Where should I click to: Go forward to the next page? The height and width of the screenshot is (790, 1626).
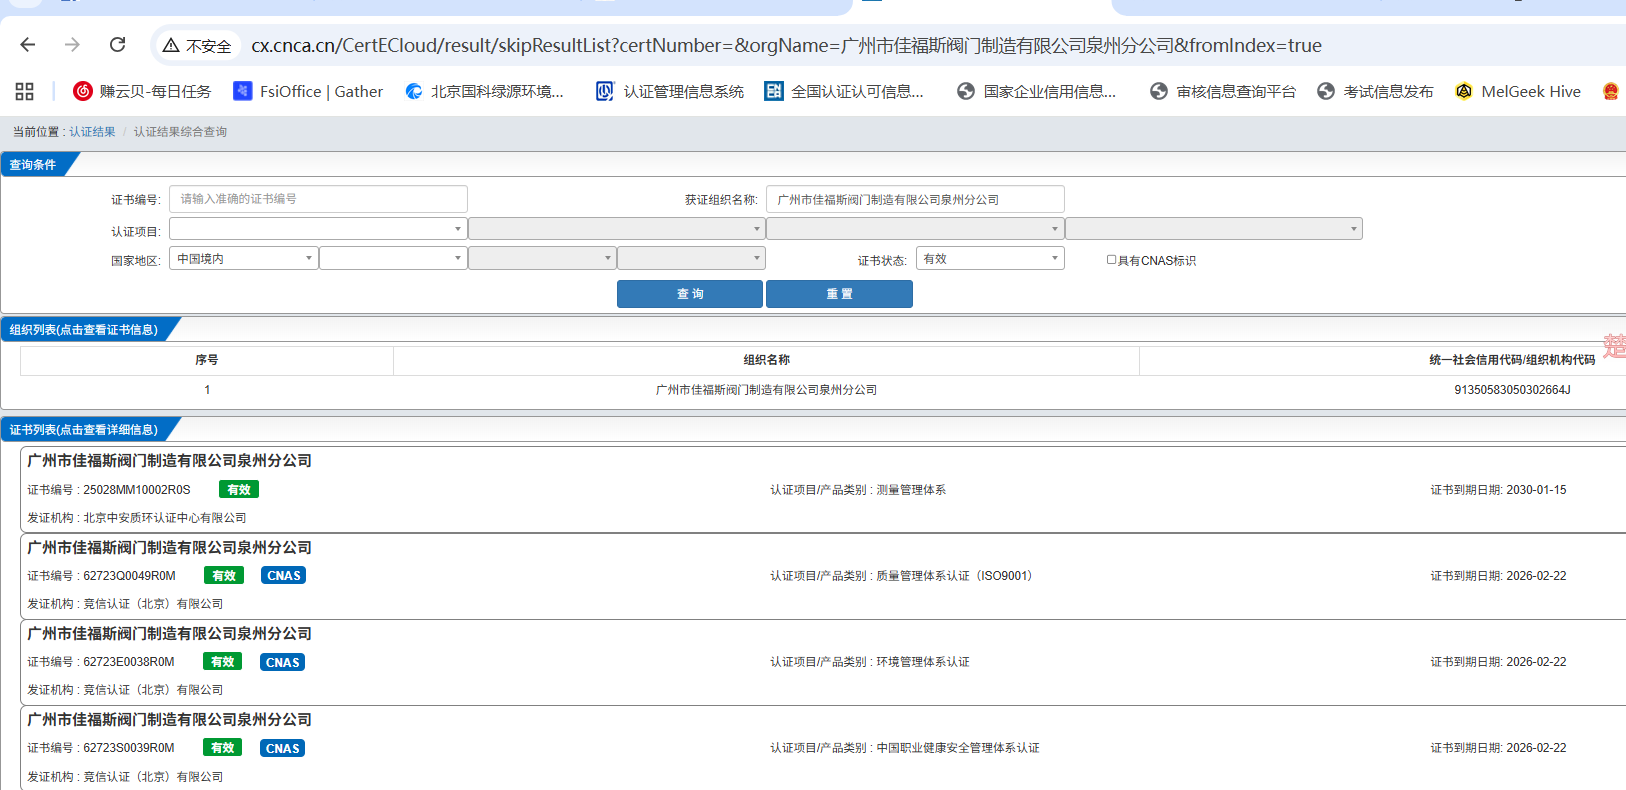point(72,45)
